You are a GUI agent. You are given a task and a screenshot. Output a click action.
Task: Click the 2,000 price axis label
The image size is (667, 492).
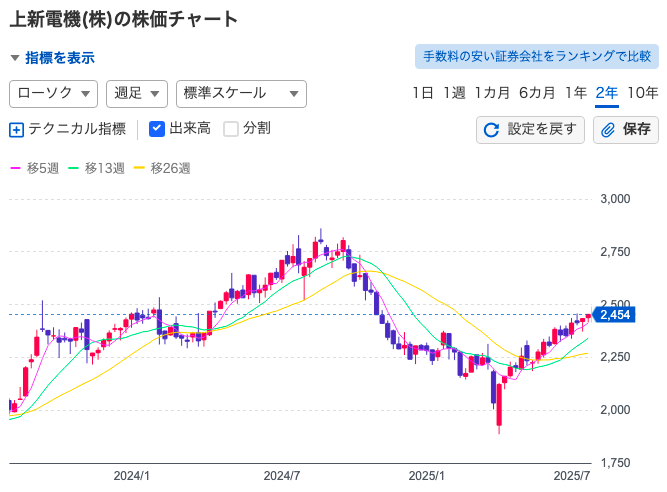pyautogui.click(x=615, y=410)
